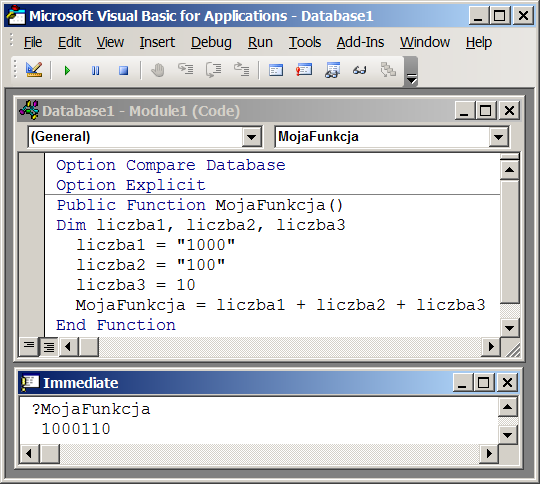Viewport: 540px width, 484px height.
Task: Run the Sub with green play icon
Action: pos(67,71)
